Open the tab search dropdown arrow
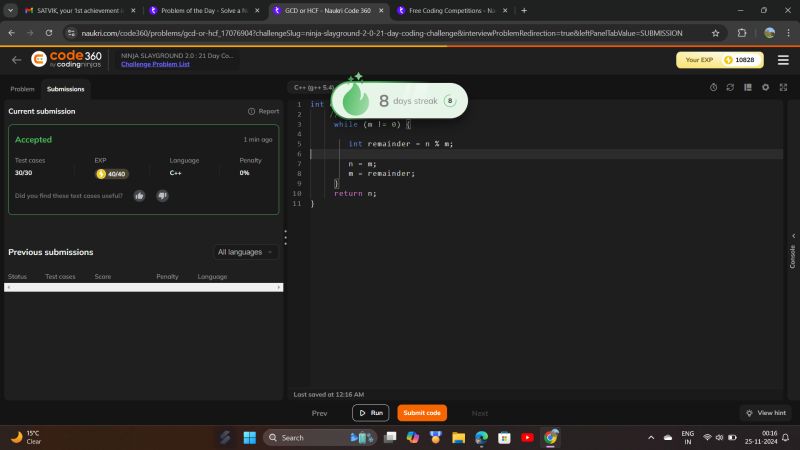The width and height of the screenshot is (800, 450). click(x=10, y=10)
